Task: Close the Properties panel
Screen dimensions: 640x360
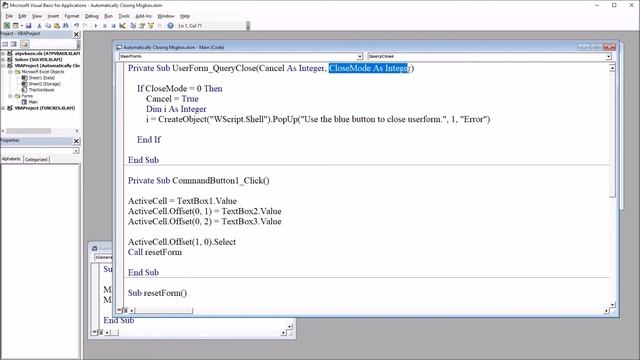Action: (76, 141)
